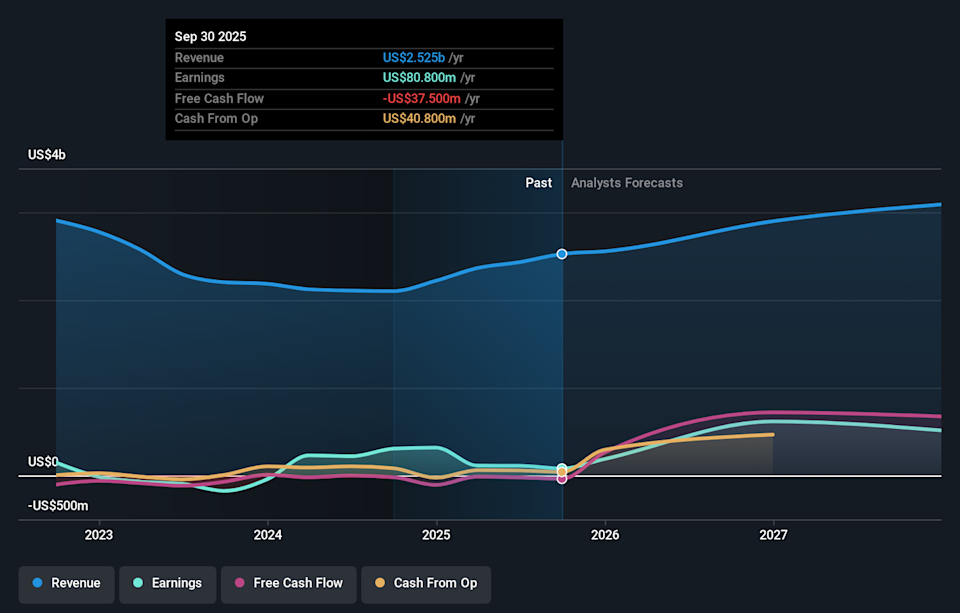The height and width of the screenshot is (613, 960).
Task: Select the 2026 x-axis label
Action: pos(605,535)
